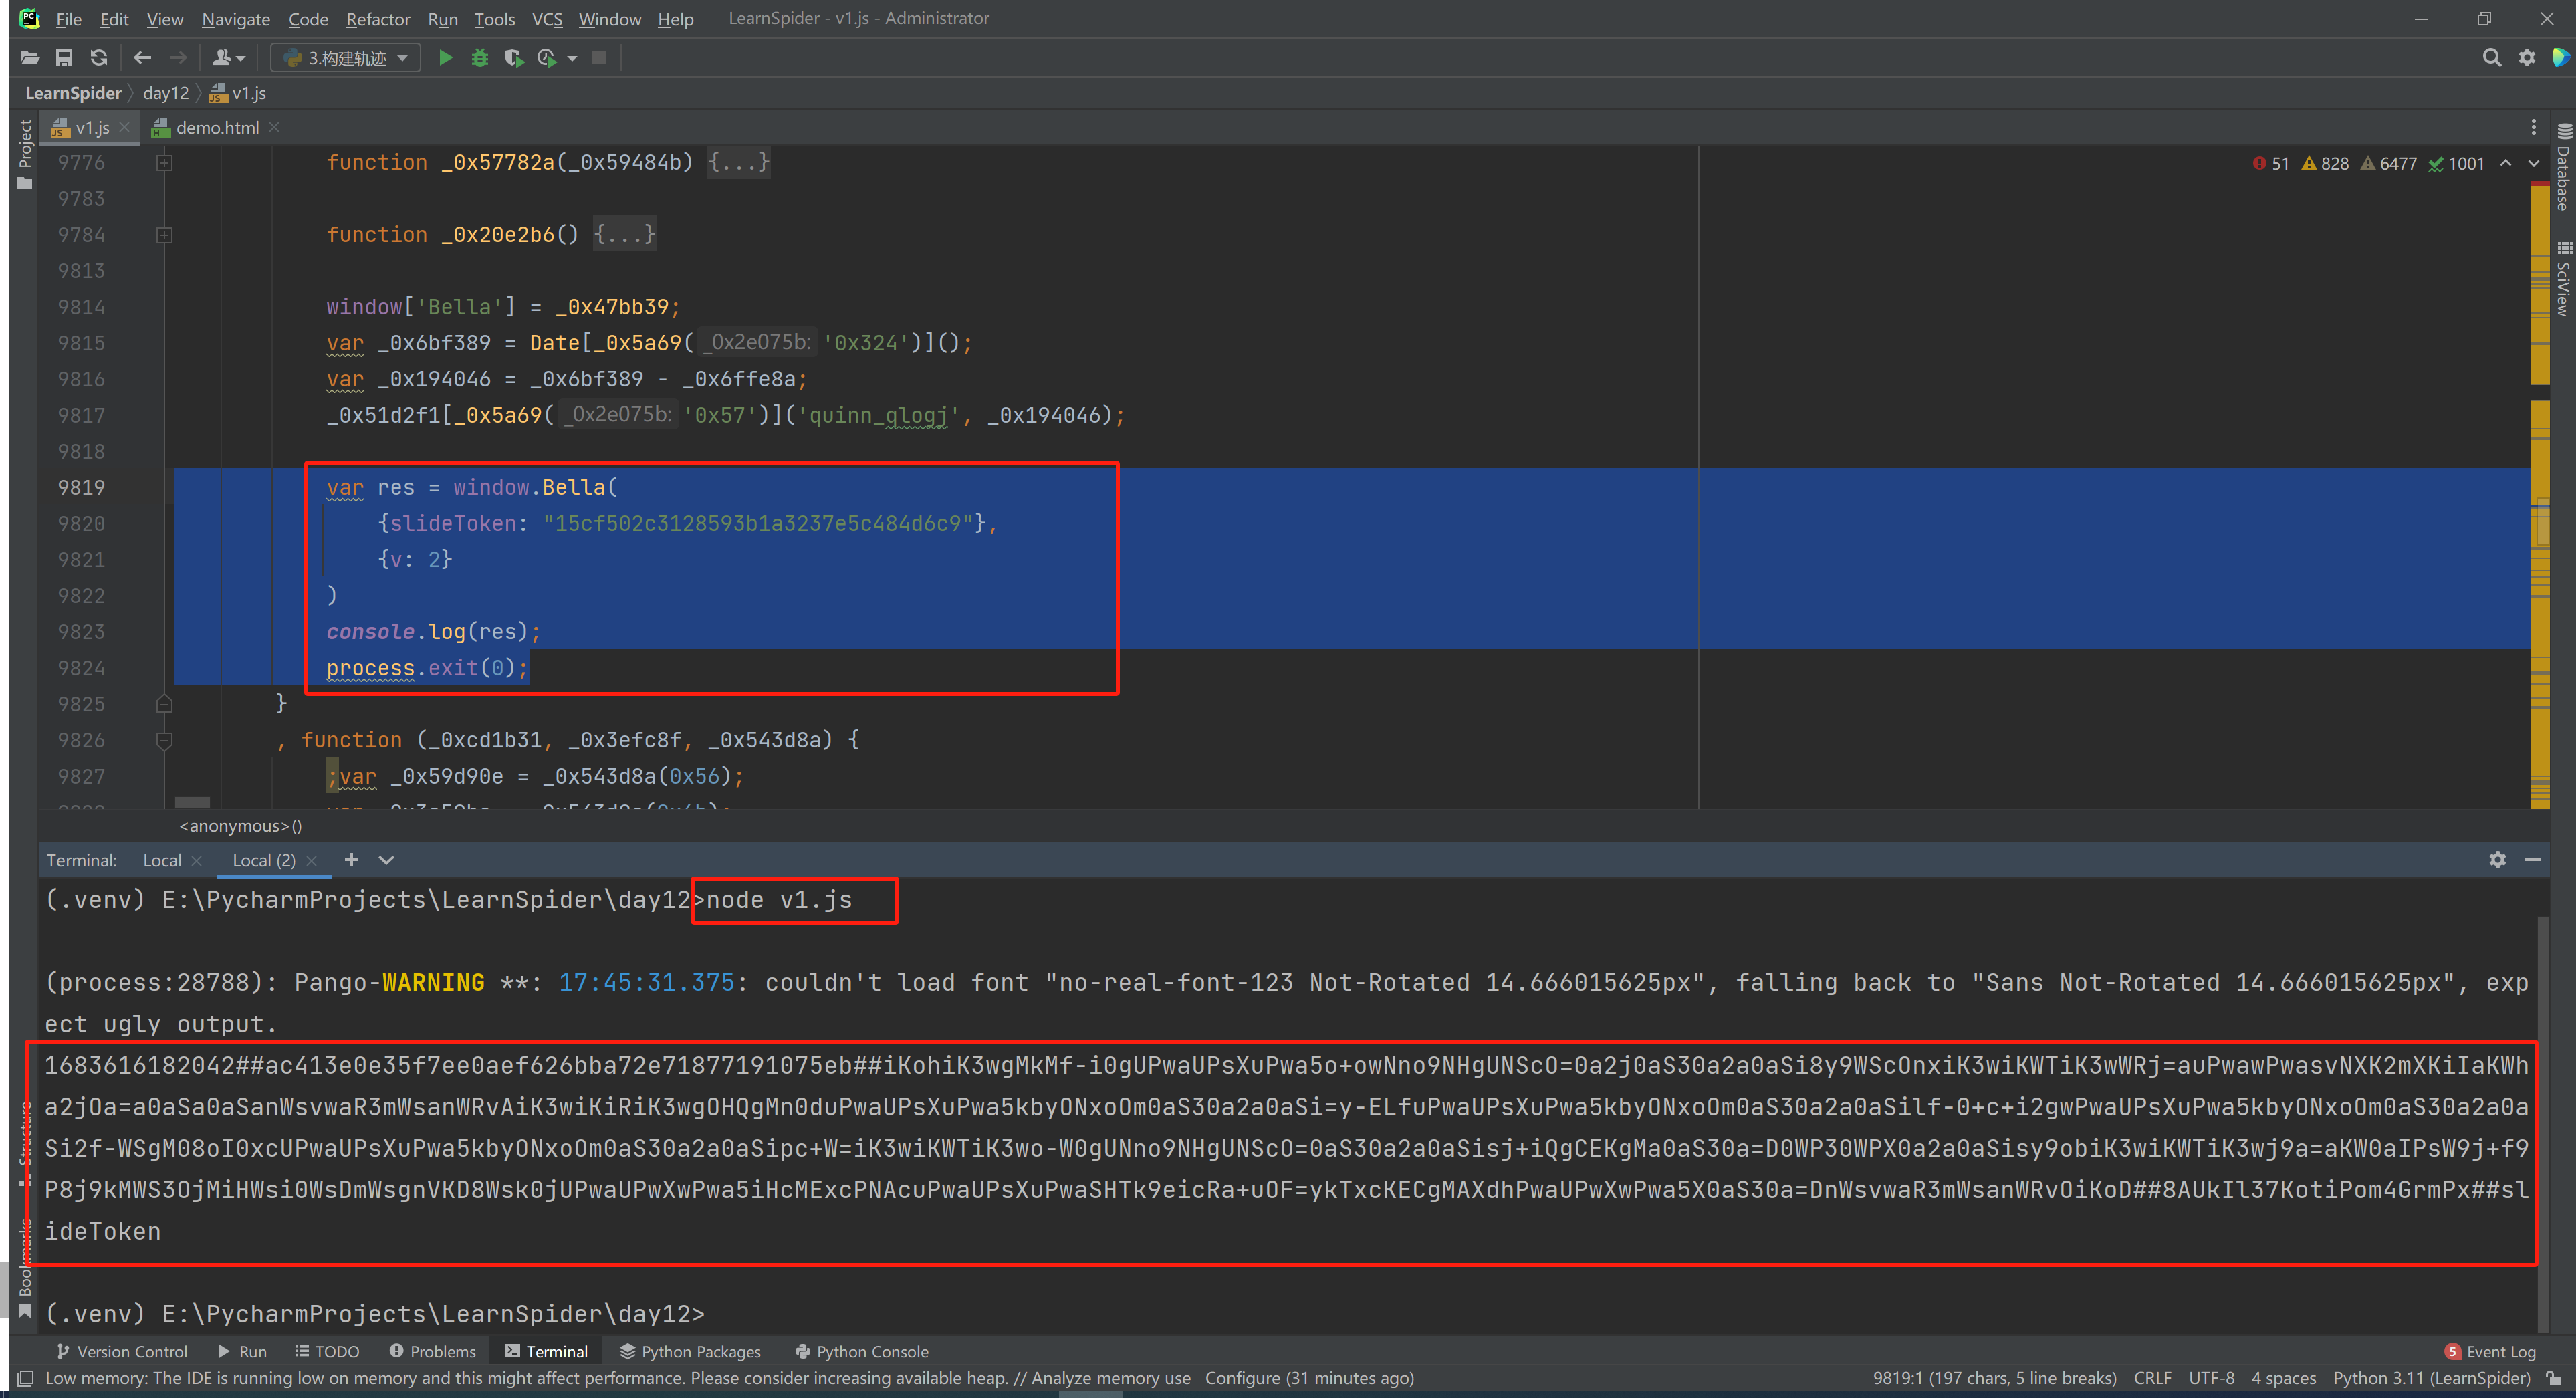Run with coverage shield icon
2576x1398 pixels.
514,58
